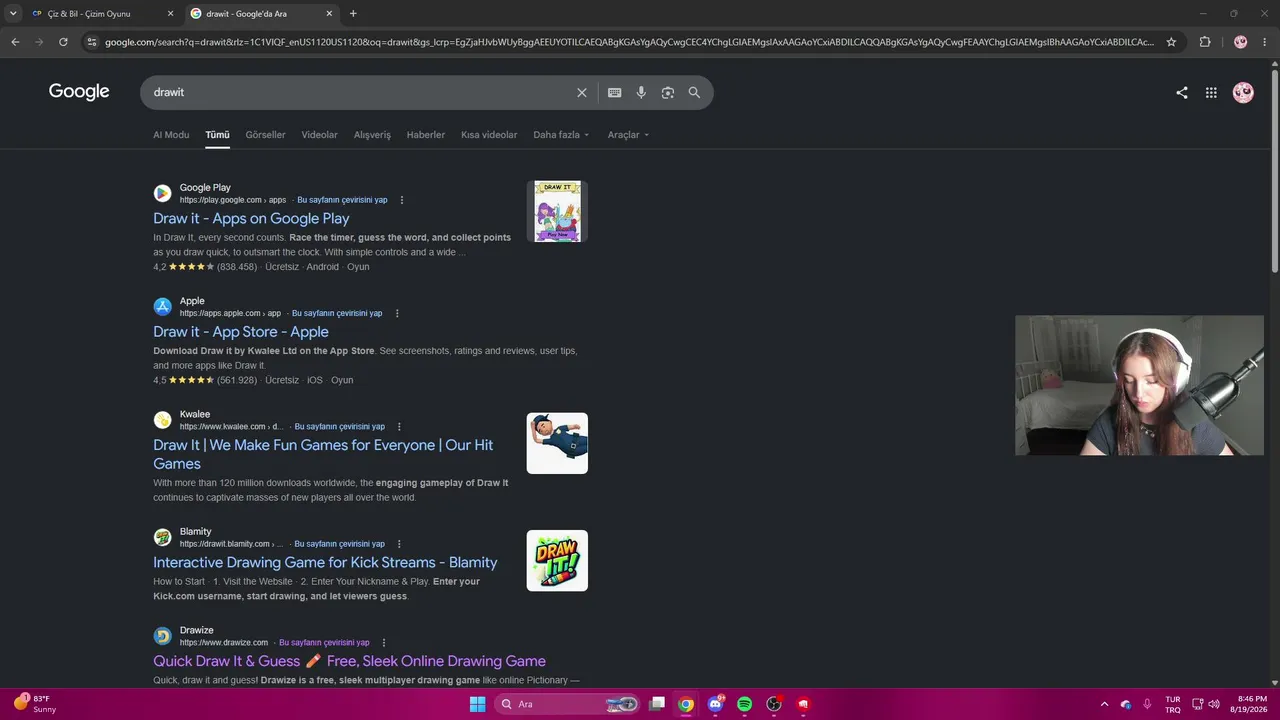Open more options for the Google Play result
1280x720 pixels.
coord(402,200)
